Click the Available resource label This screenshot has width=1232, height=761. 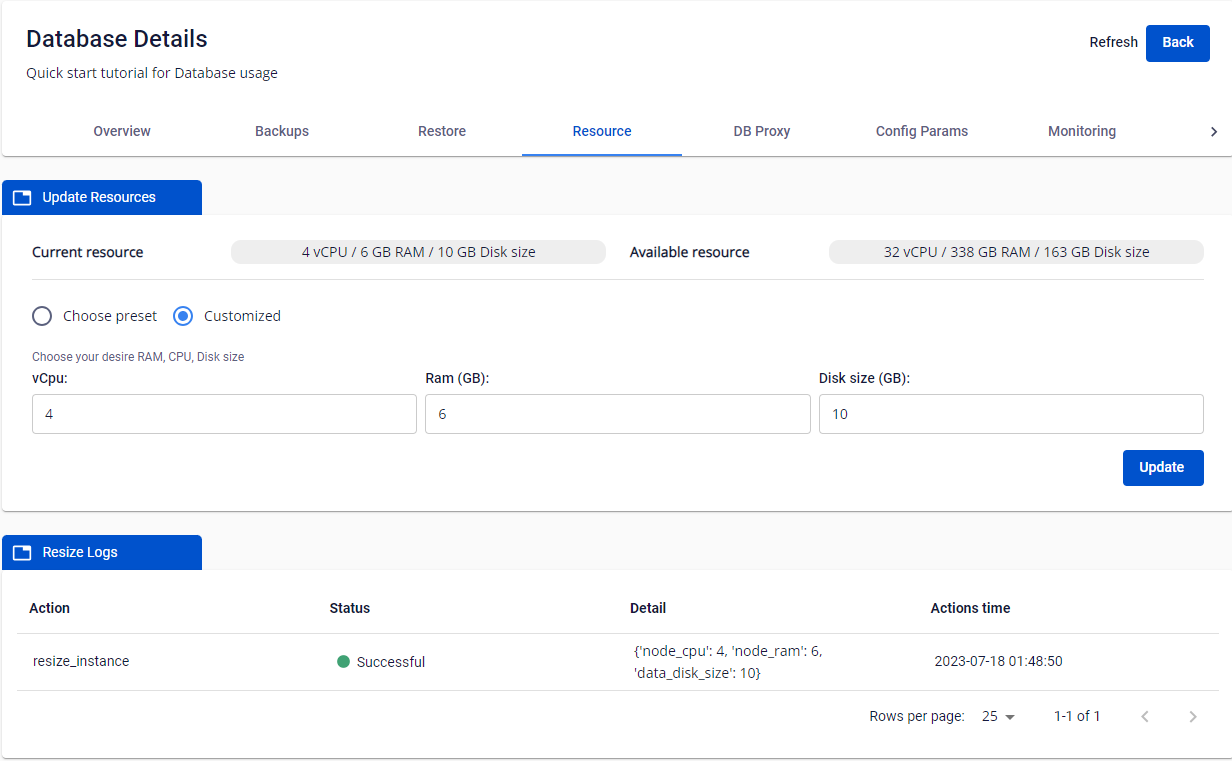[690, 252]
